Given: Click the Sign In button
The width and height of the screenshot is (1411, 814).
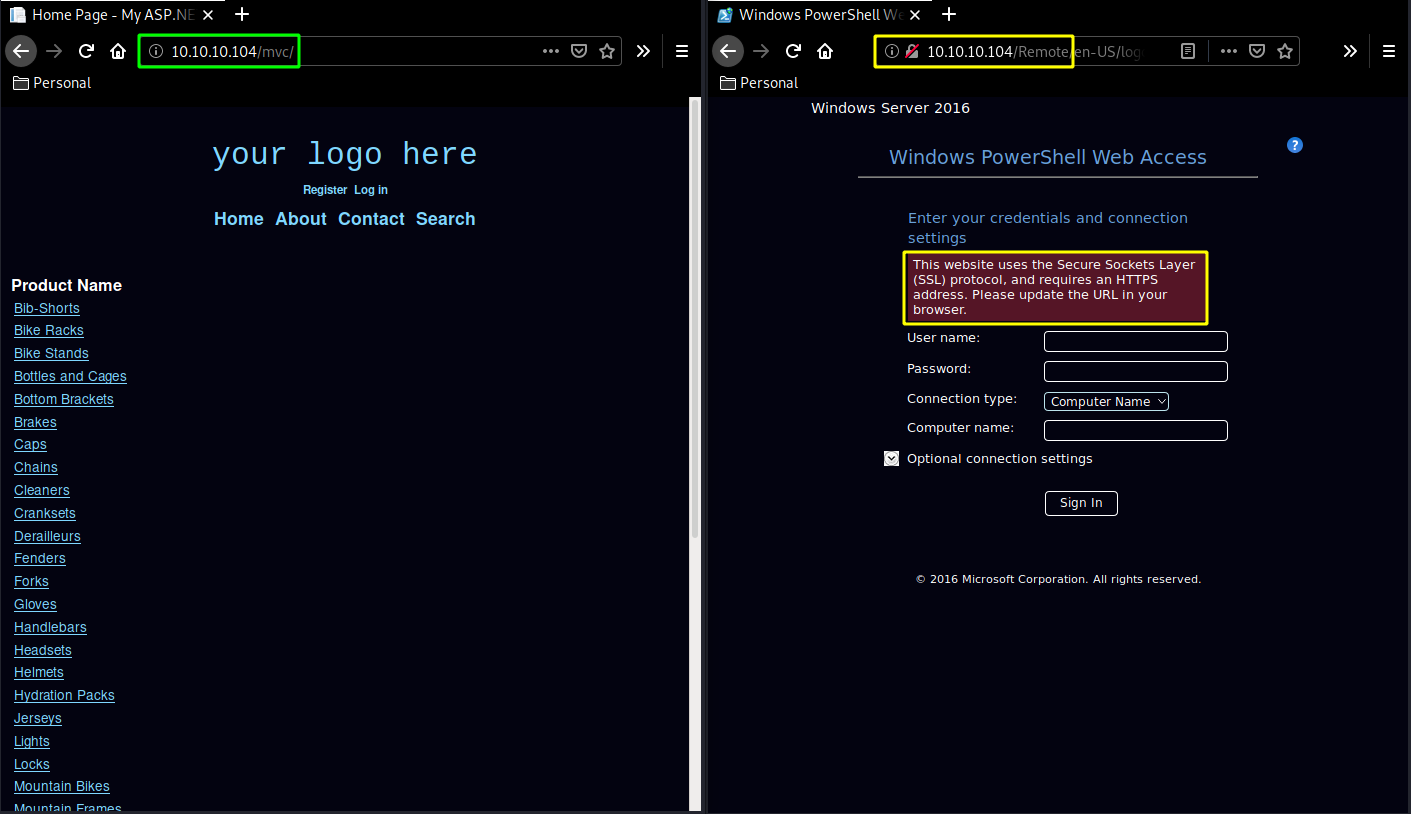Looking at the screenshot, I should pyautogui.click(x=1081, y=503).
